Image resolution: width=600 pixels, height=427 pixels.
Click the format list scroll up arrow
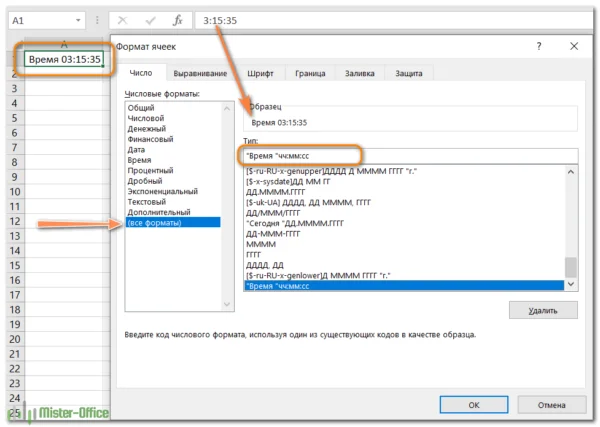tap(571, 172)
